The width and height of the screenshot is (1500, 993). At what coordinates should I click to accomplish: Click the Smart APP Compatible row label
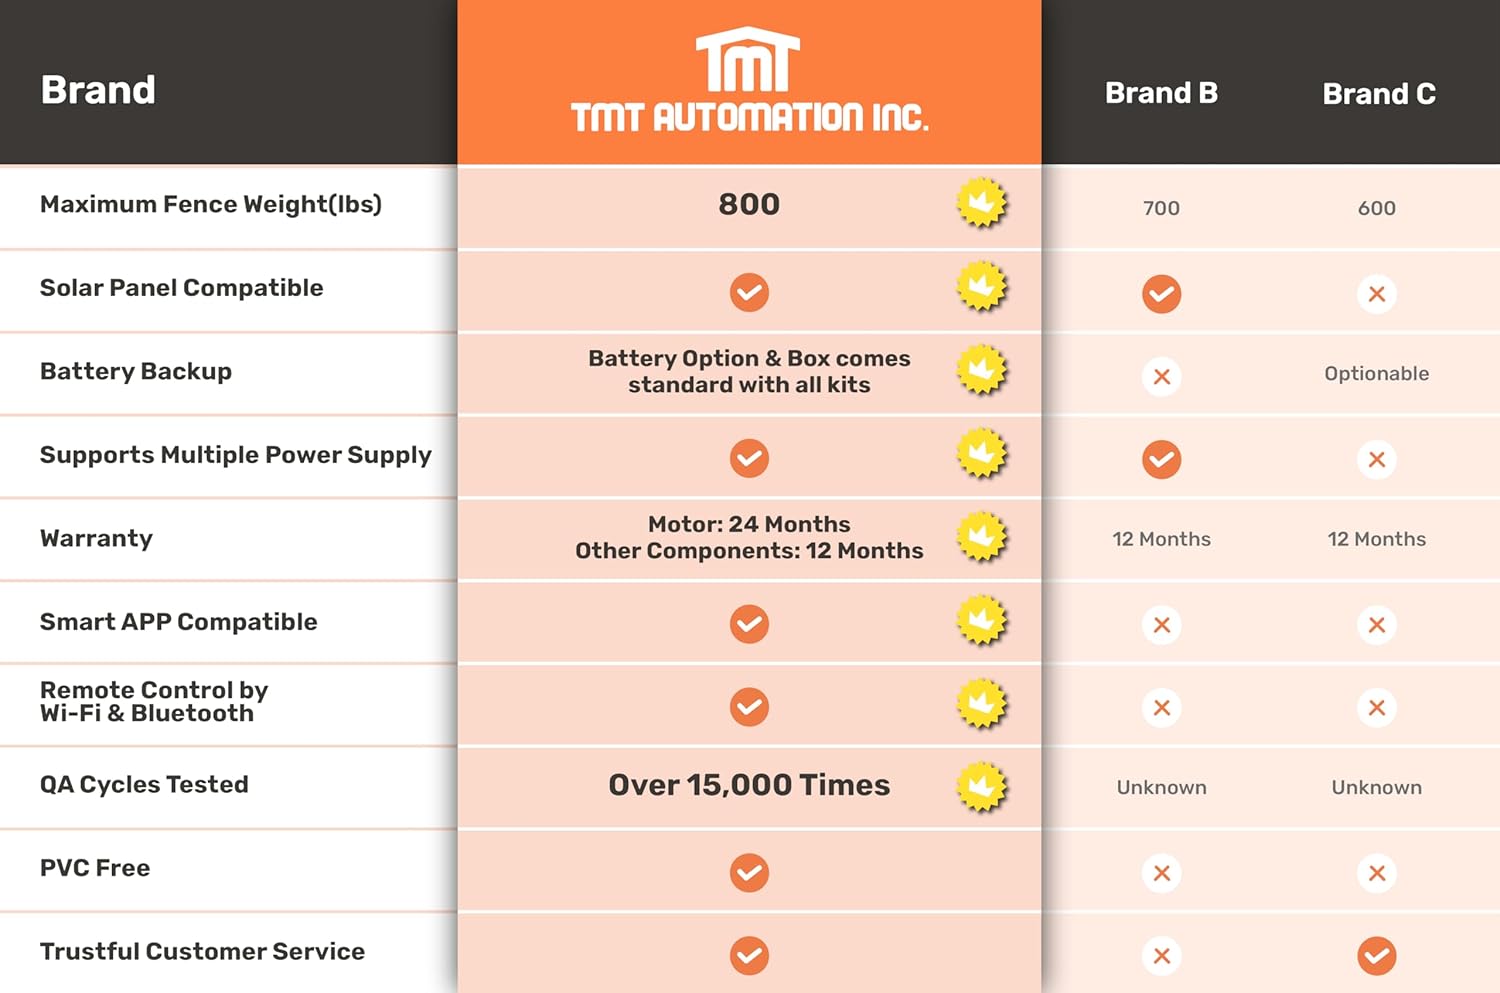point(179,622)
